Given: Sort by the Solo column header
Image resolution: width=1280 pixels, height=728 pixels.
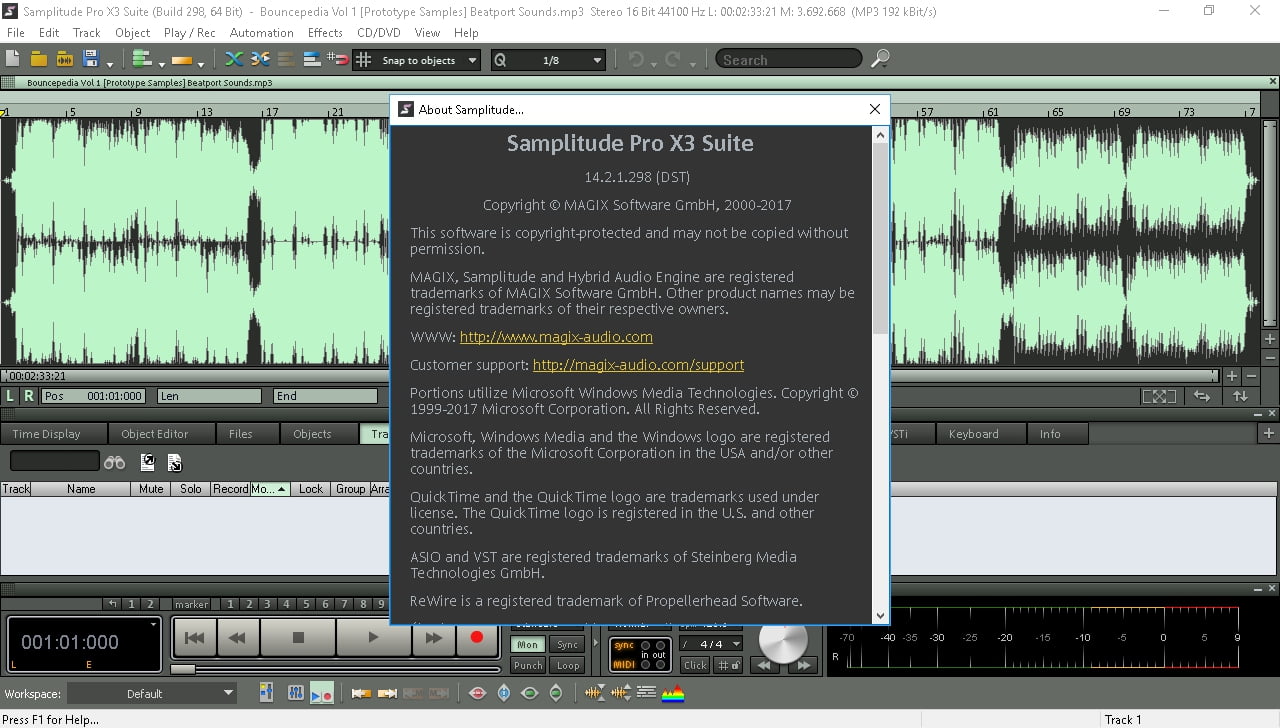Looking at the screenshot, I should pyautogui.click(x=191, y=489).
